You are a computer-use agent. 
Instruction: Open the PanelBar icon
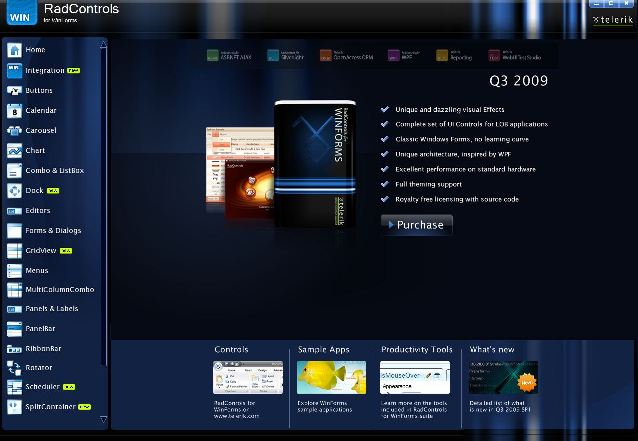click(14, 329)
